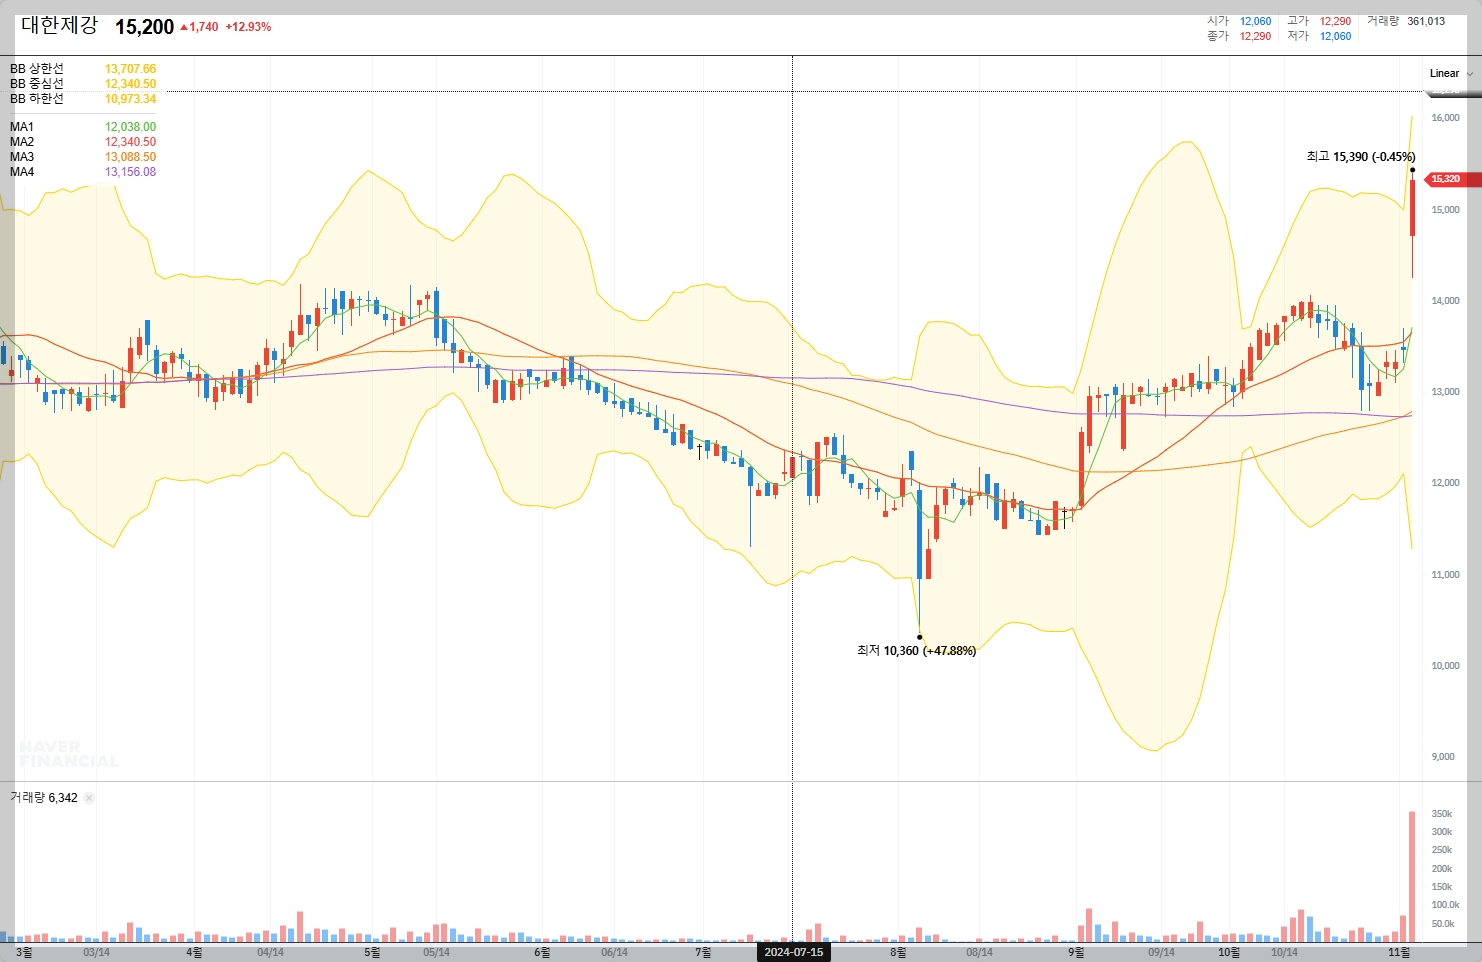Image resolution: width=1482 pixels, height=962 pixels.
Task: Remove the 거래량 volume indicator with its X
Action: click(x=89, y=798)
